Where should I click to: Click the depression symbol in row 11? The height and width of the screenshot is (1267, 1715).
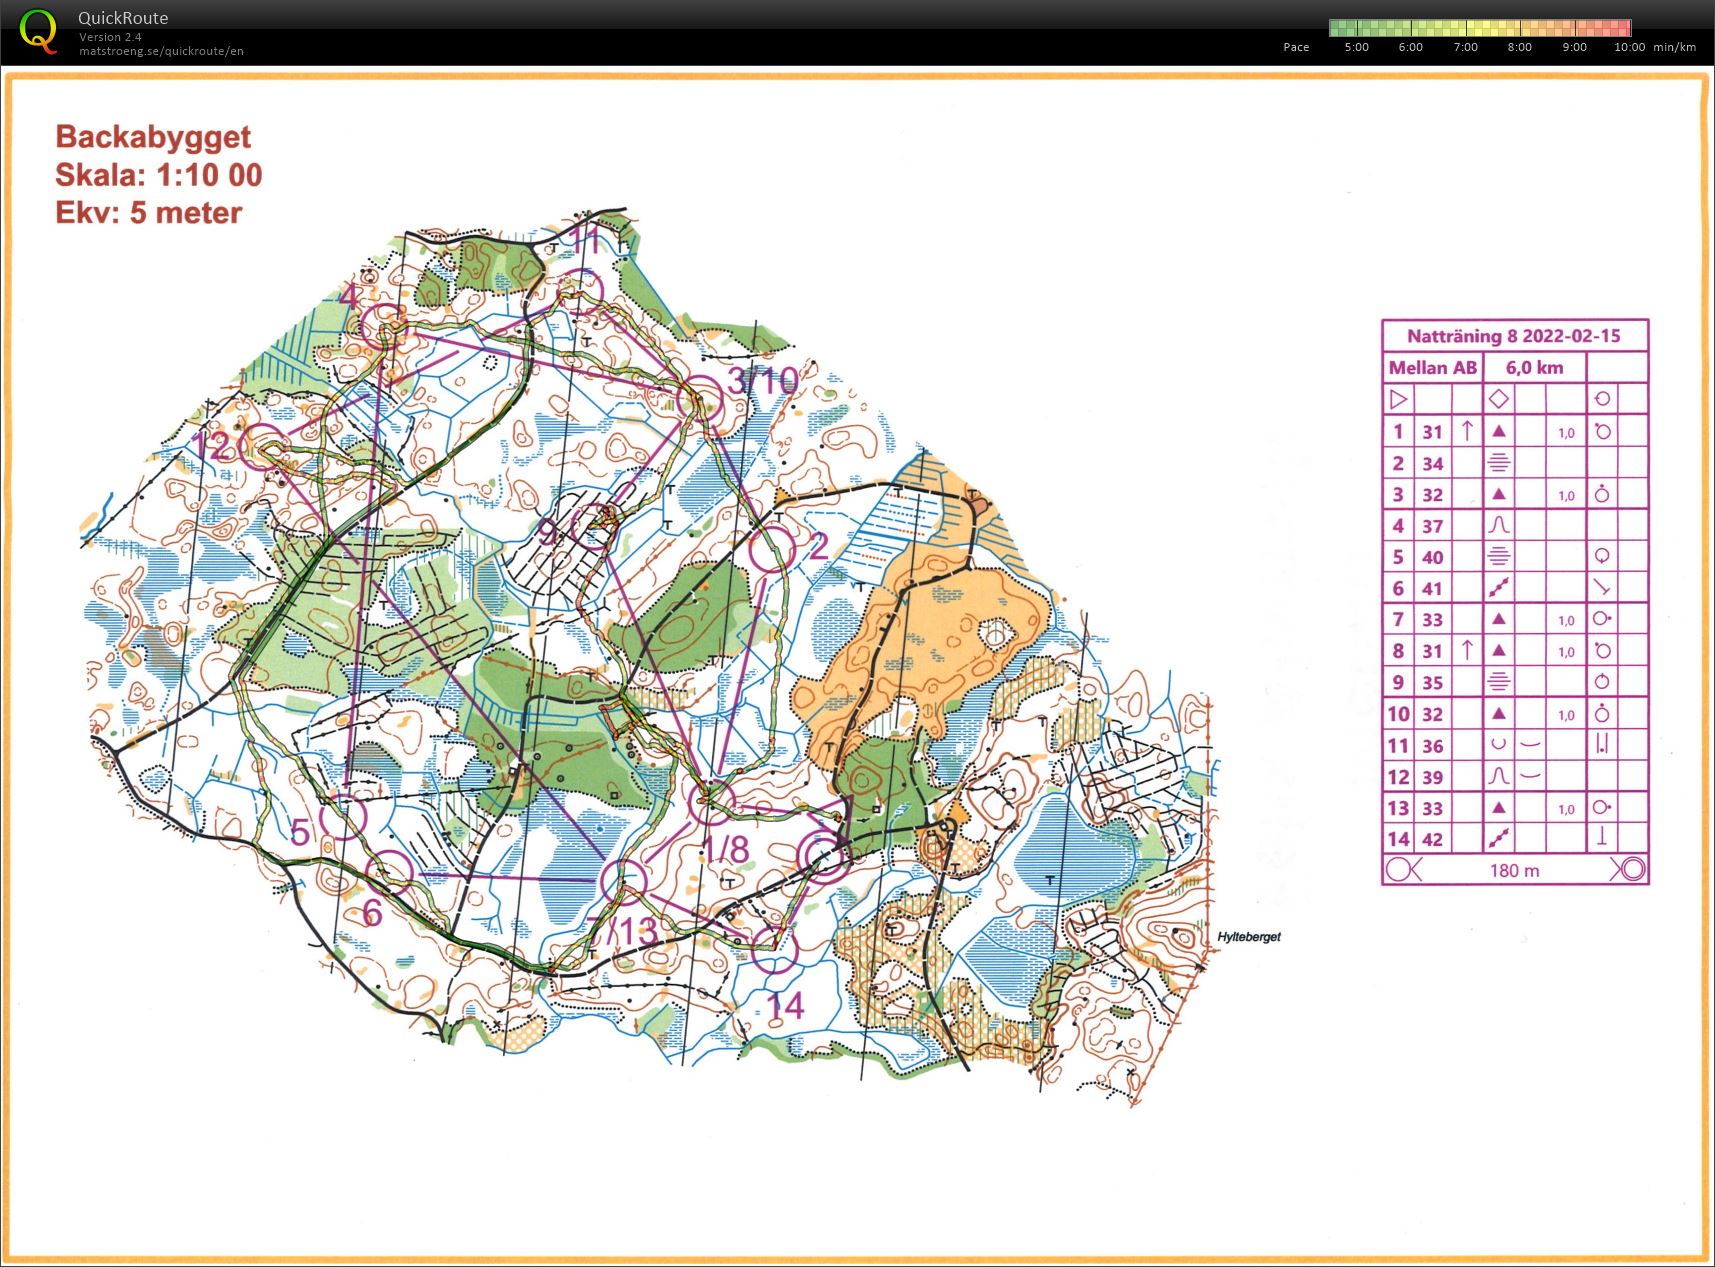coord(1498,745)
